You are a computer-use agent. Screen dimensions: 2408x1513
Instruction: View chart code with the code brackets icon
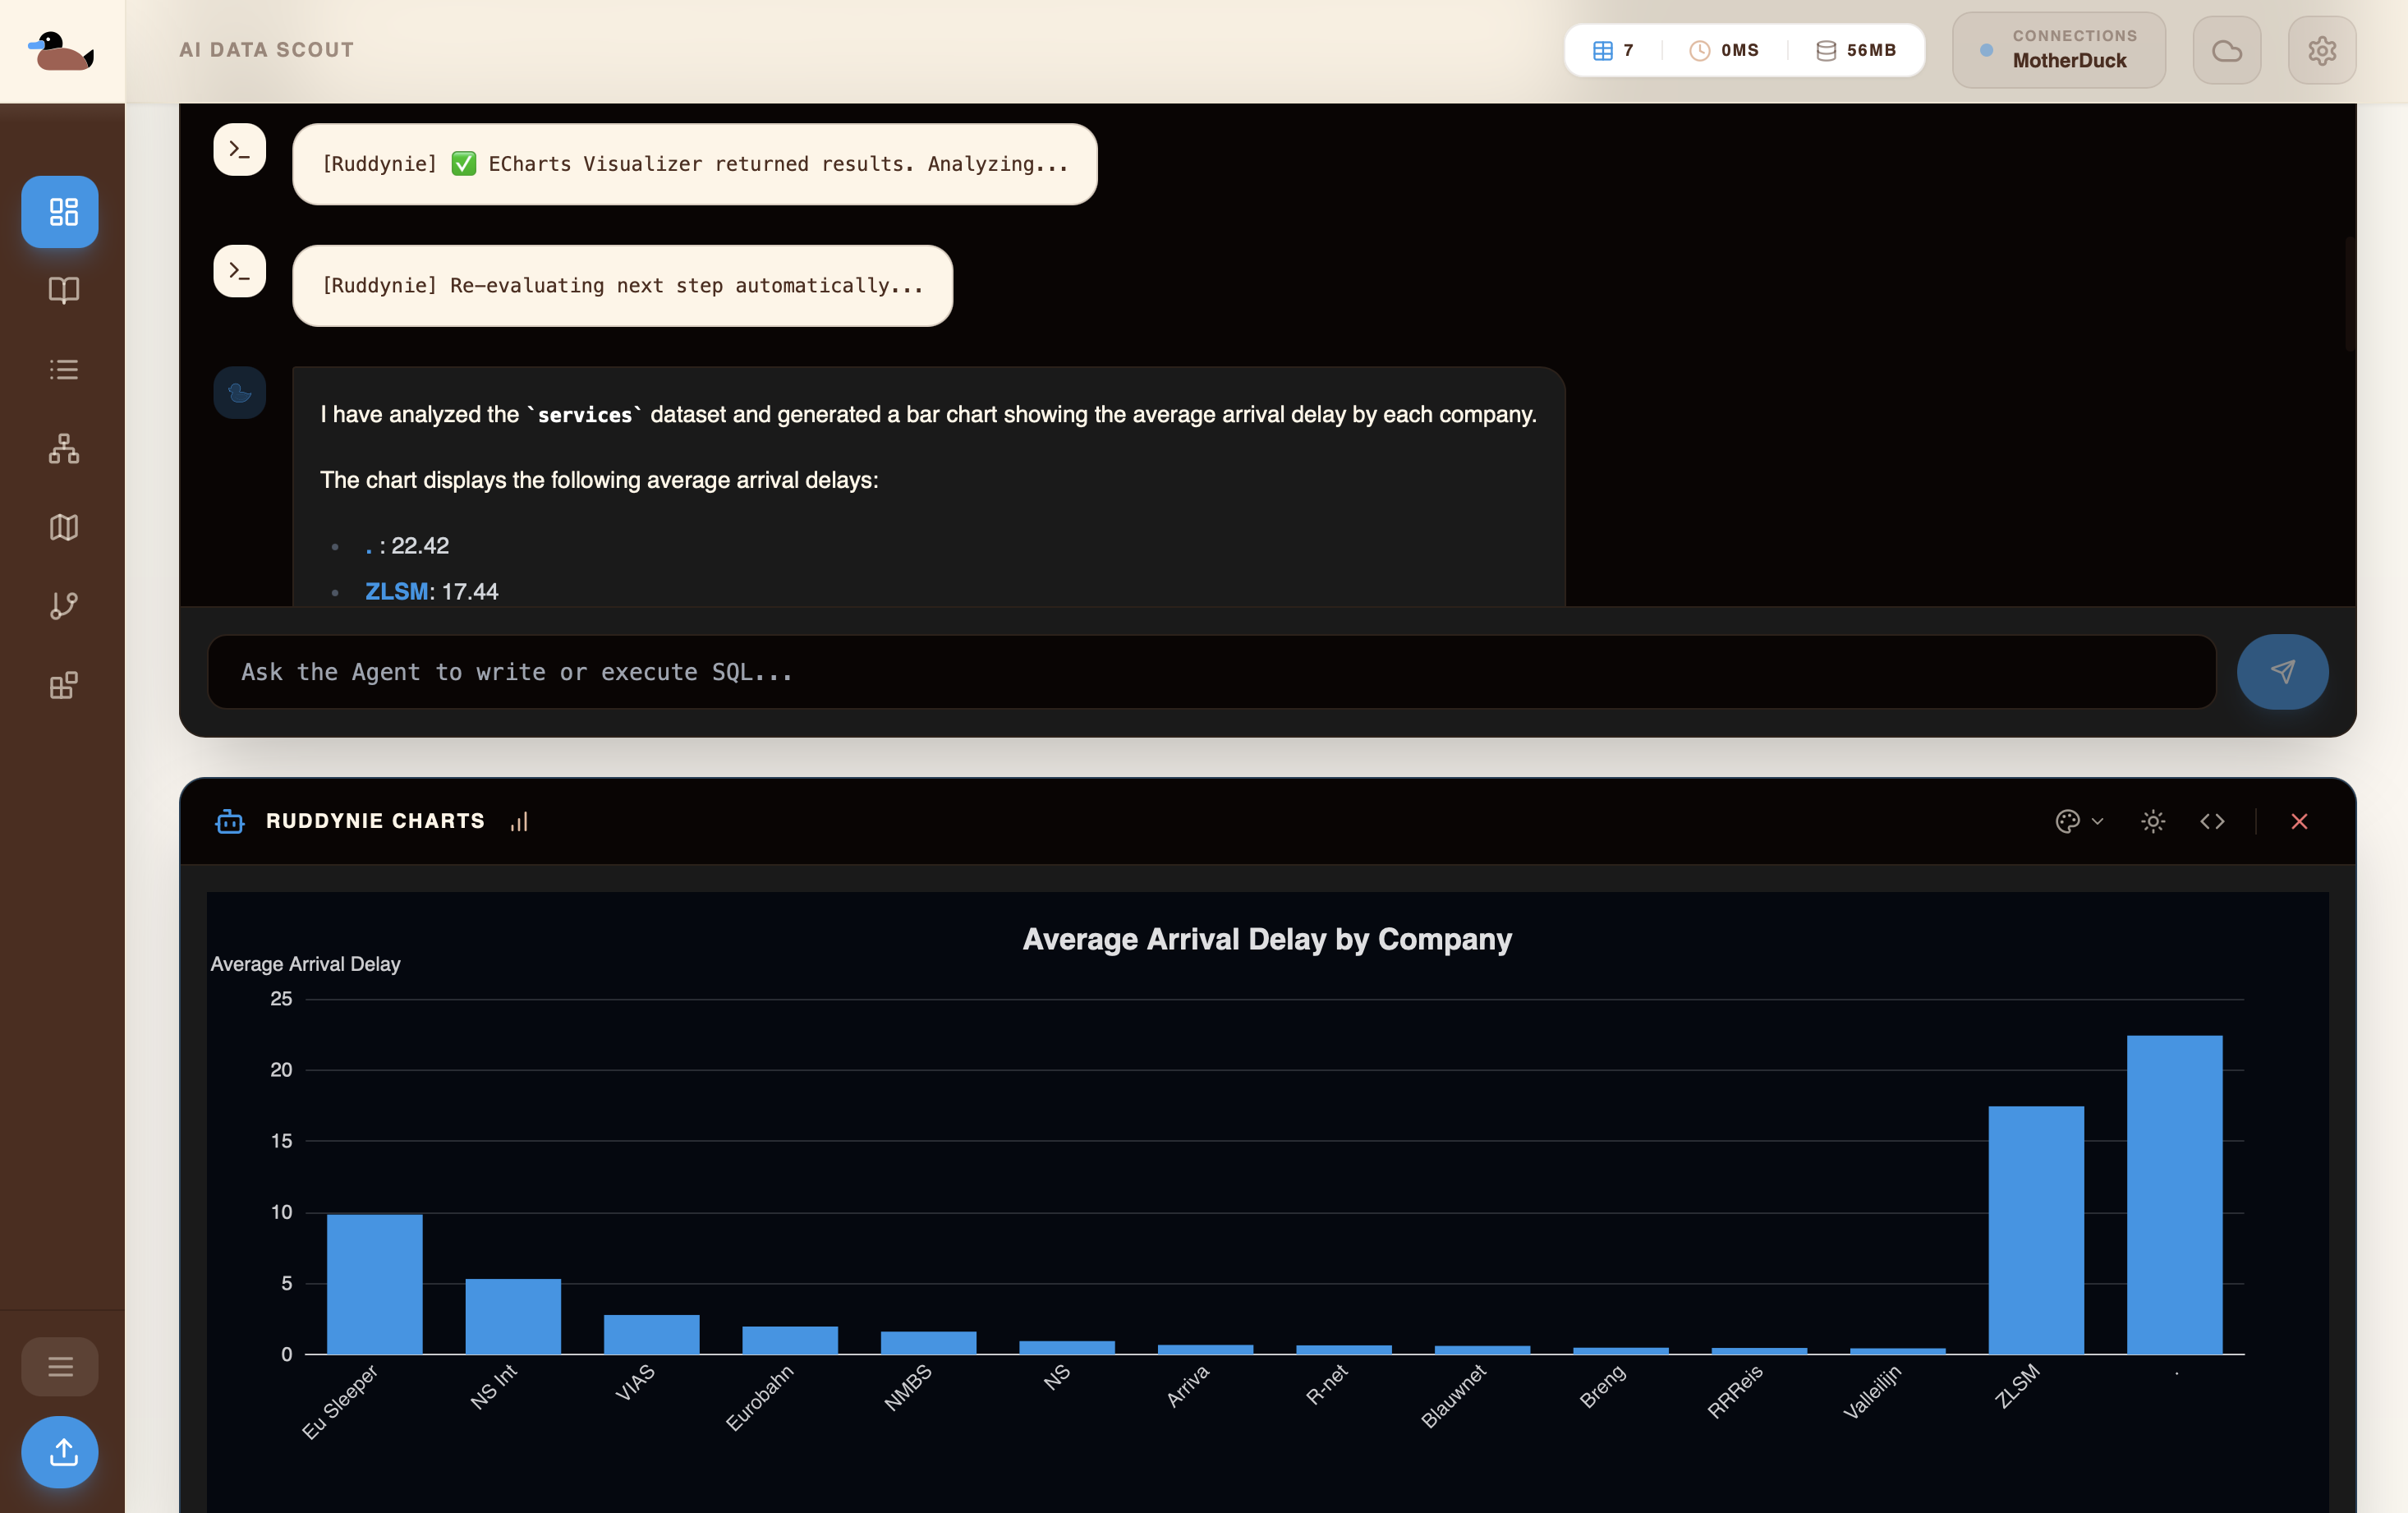[x=2213, y=821]
